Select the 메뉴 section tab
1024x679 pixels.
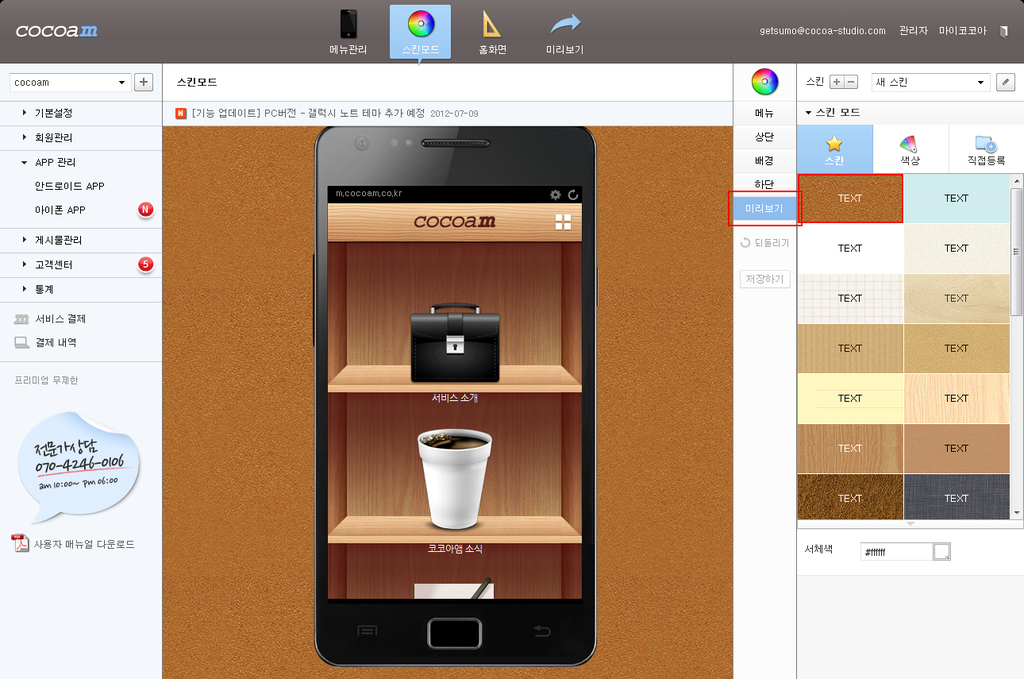pos(765,113)
